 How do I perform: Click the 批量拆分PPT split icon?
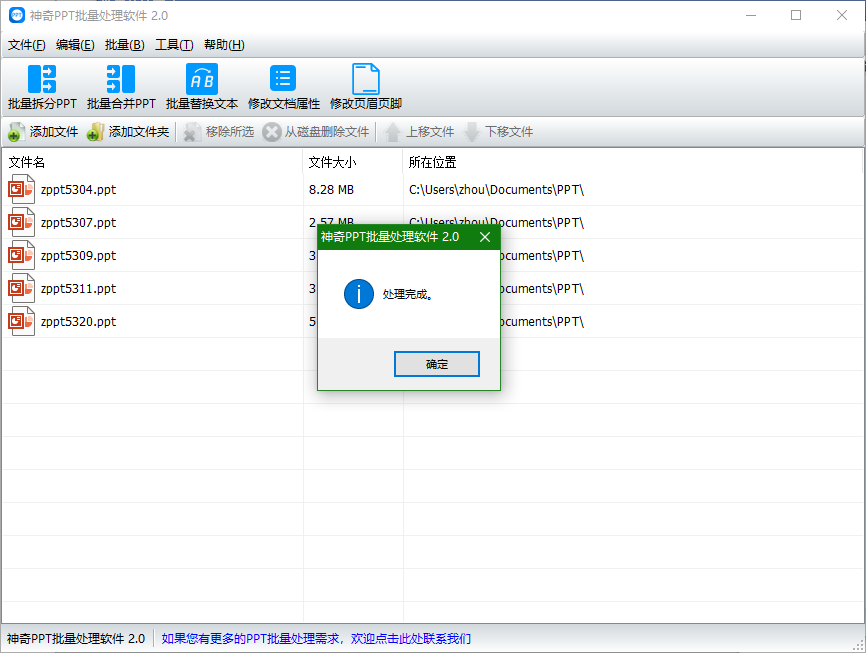(x=42, y=80)
